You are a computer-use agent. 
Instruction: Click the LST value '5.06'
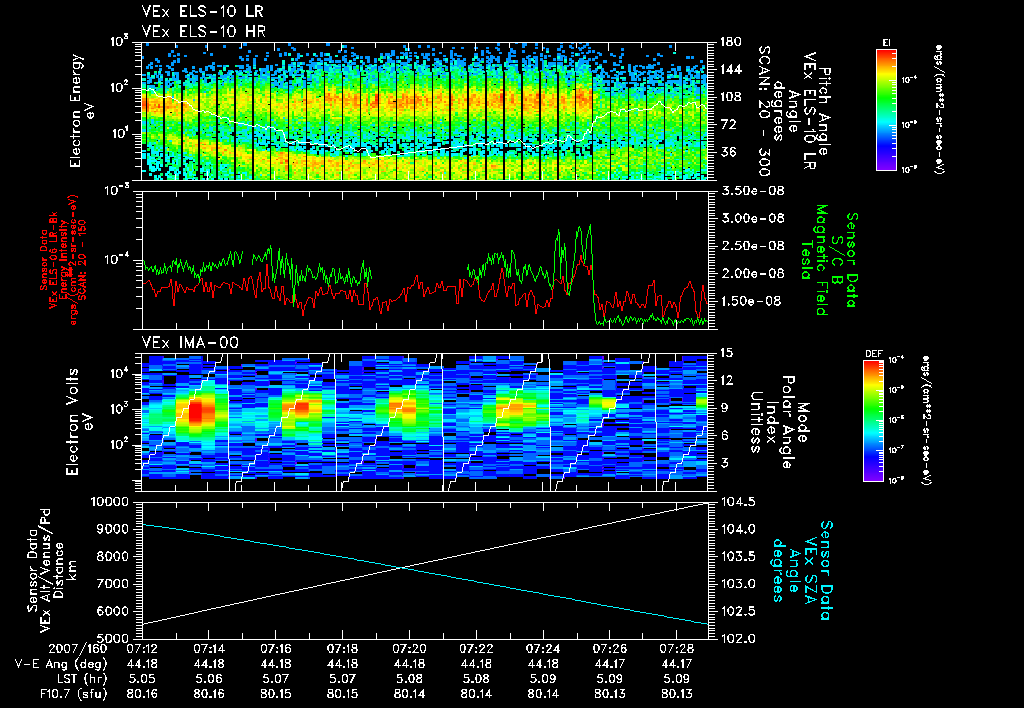pyautogui.click(x=208, y=679)
